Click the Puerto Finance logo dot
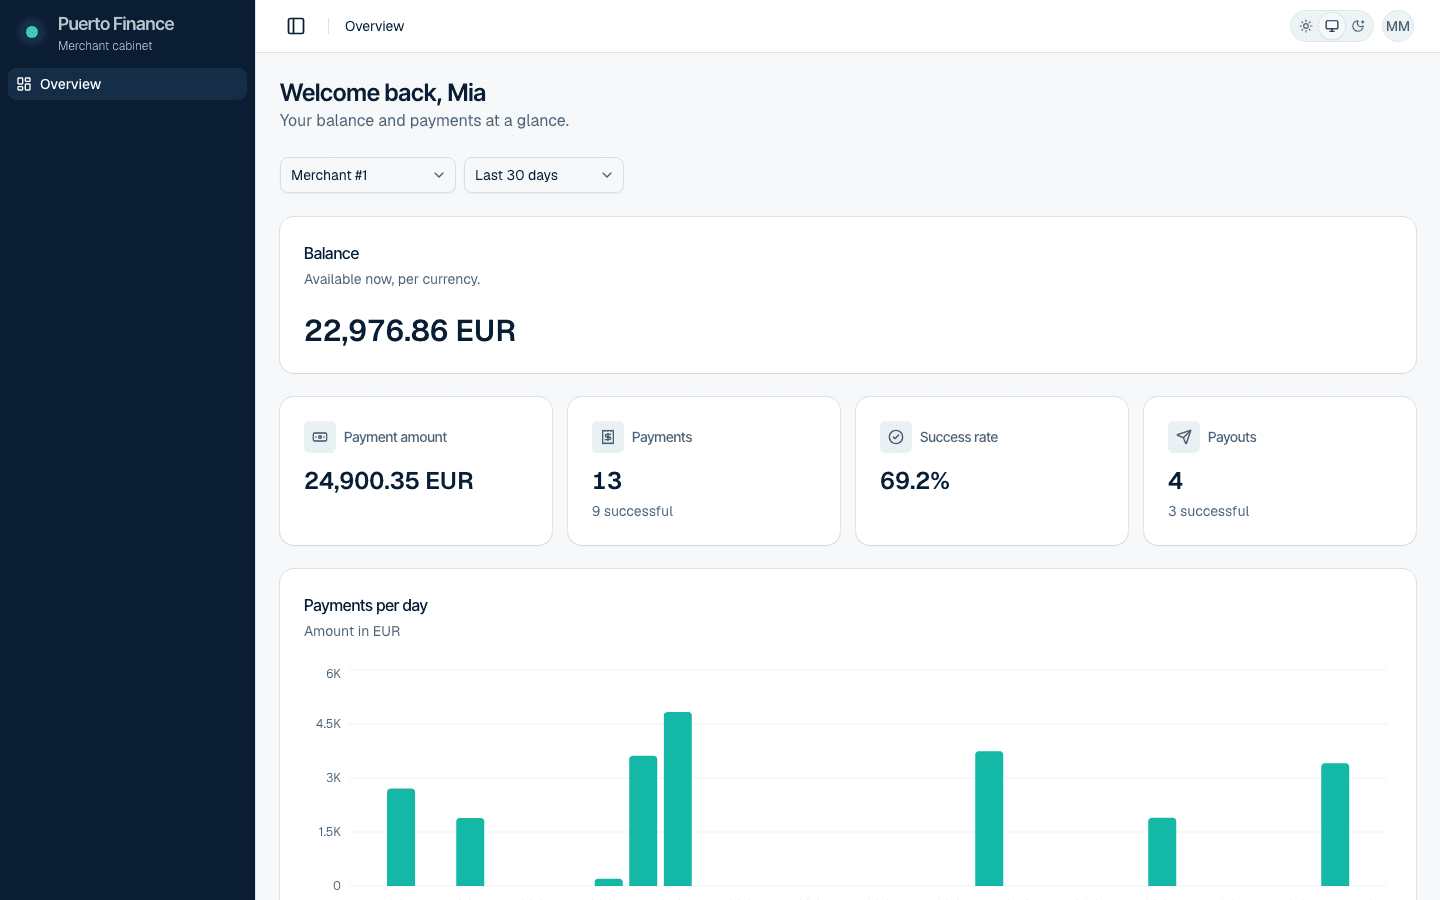The image size is (1440, 900). click(x=32, y=32)
